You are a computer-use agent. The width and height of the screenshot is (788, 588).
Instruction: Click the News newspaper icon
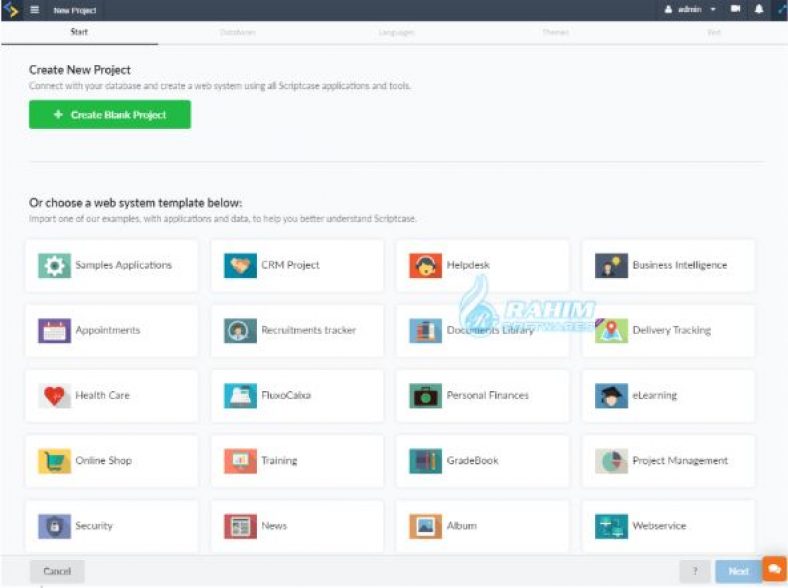tap(240, 526)
